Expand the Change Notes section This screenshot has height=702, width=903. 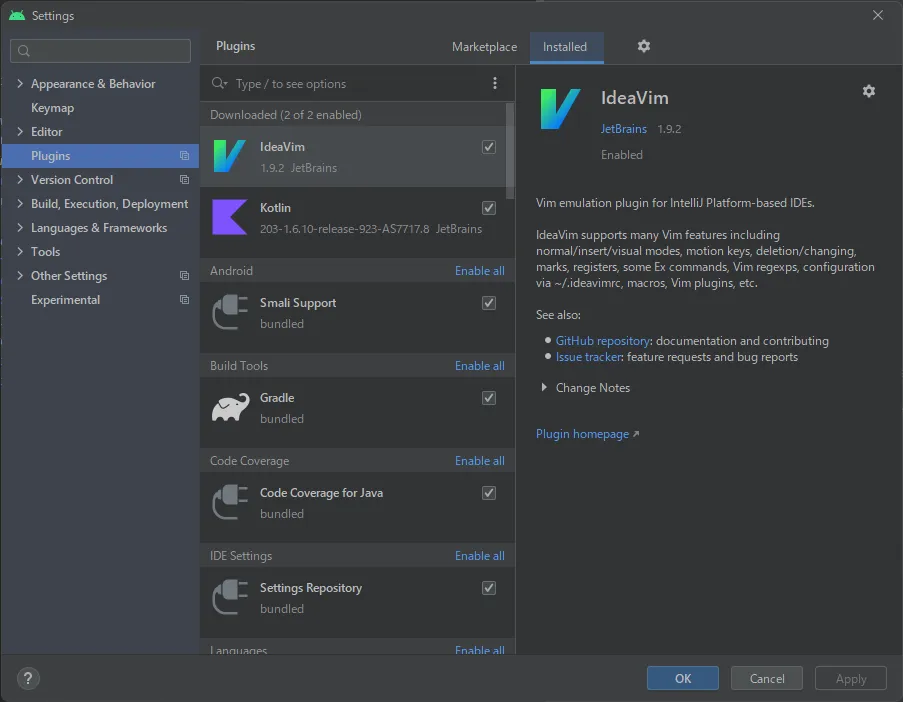(544, 388)
